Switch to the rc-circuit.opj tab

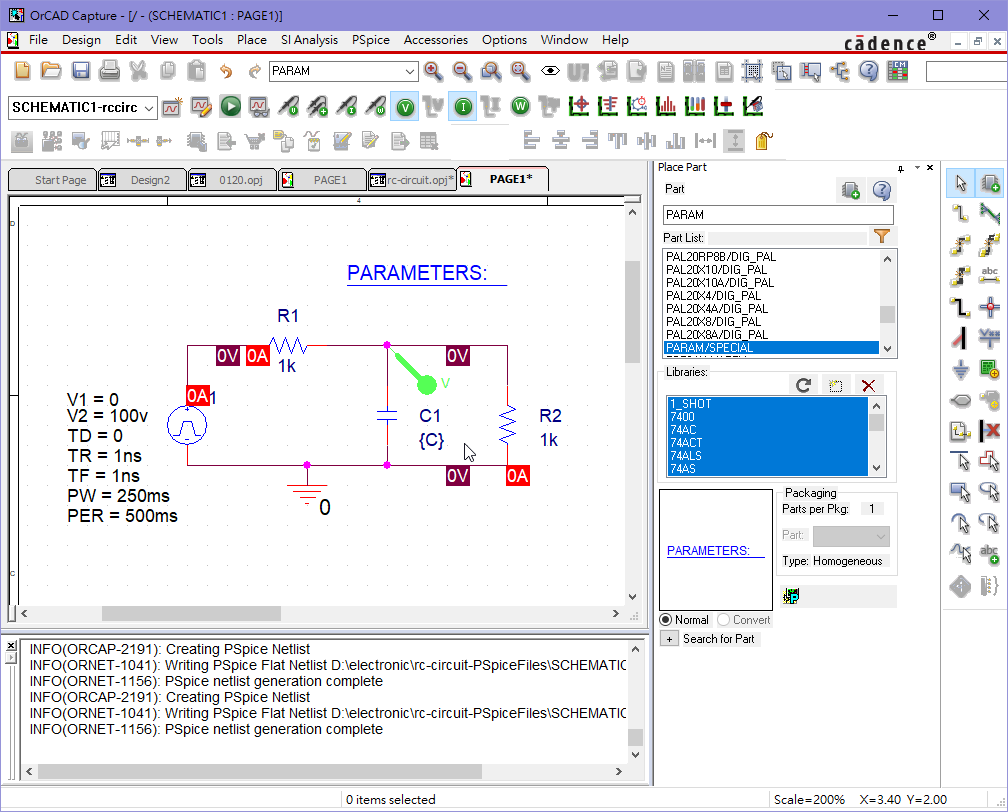click(x=413, y=180)
